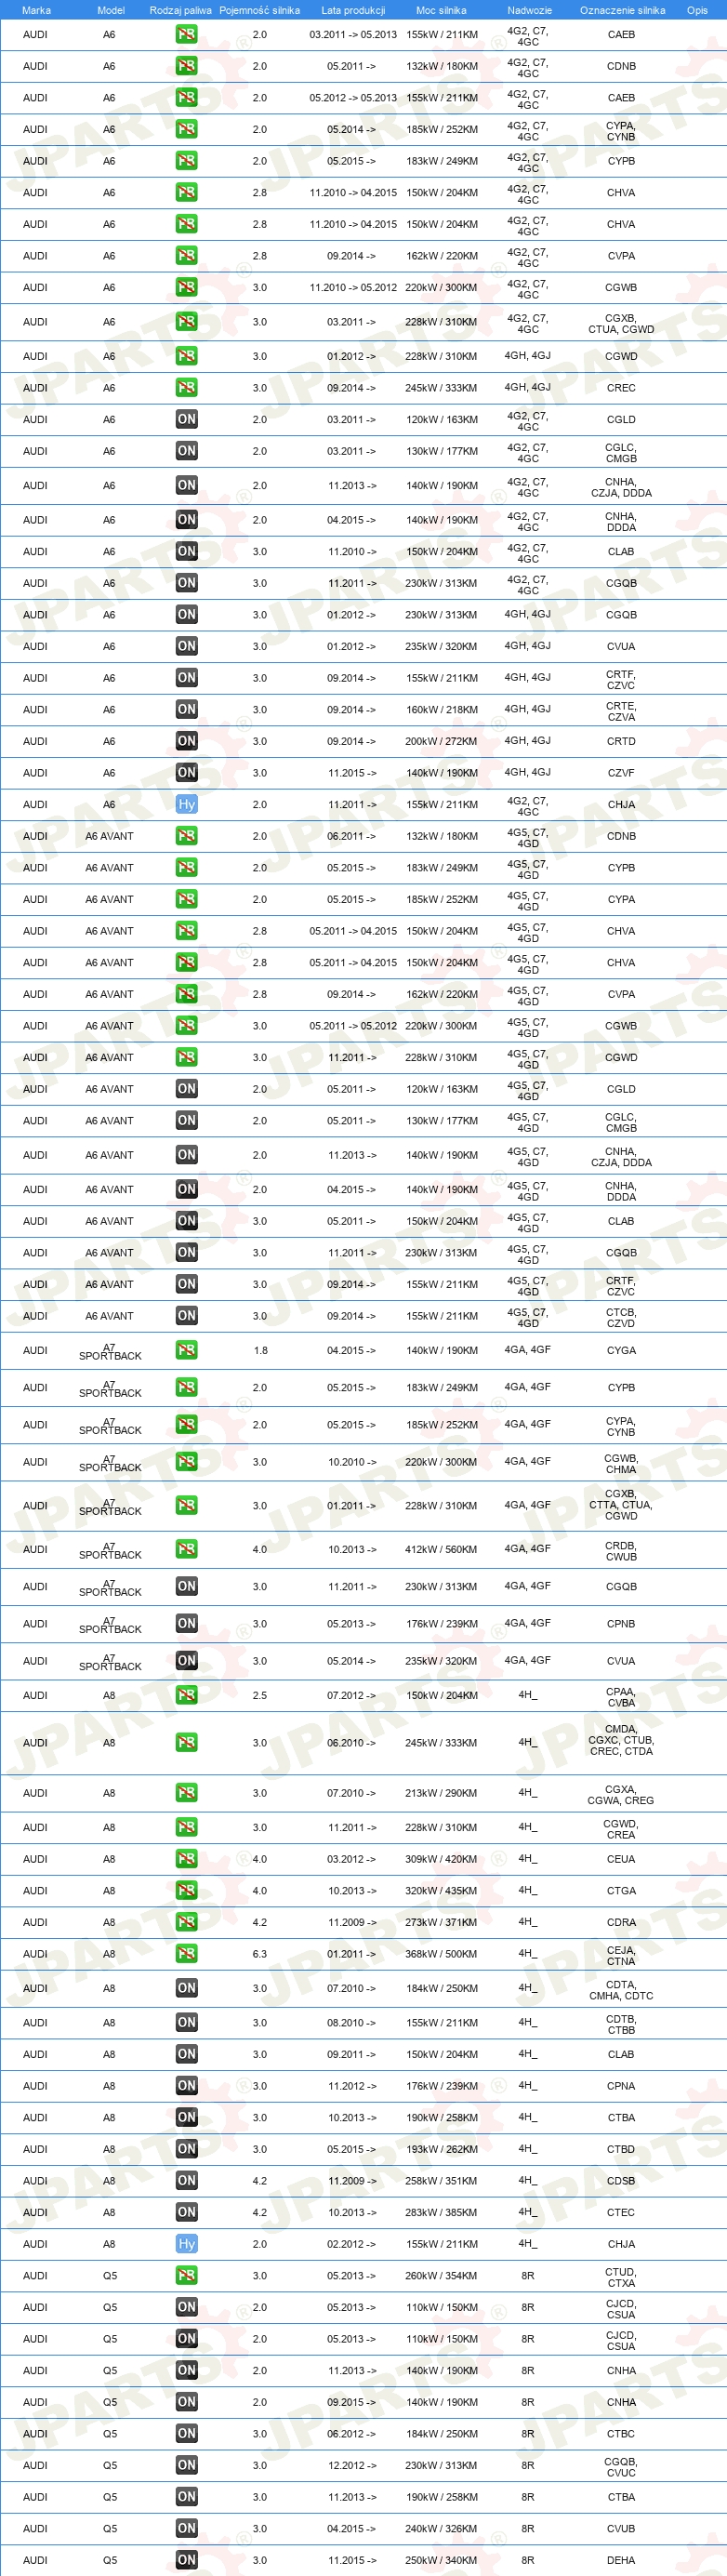This screenshot has width=727, height=2576.
Task: Select the diesel ON icon in the A6 CZVF row
Action: click(x=186, y=773)
